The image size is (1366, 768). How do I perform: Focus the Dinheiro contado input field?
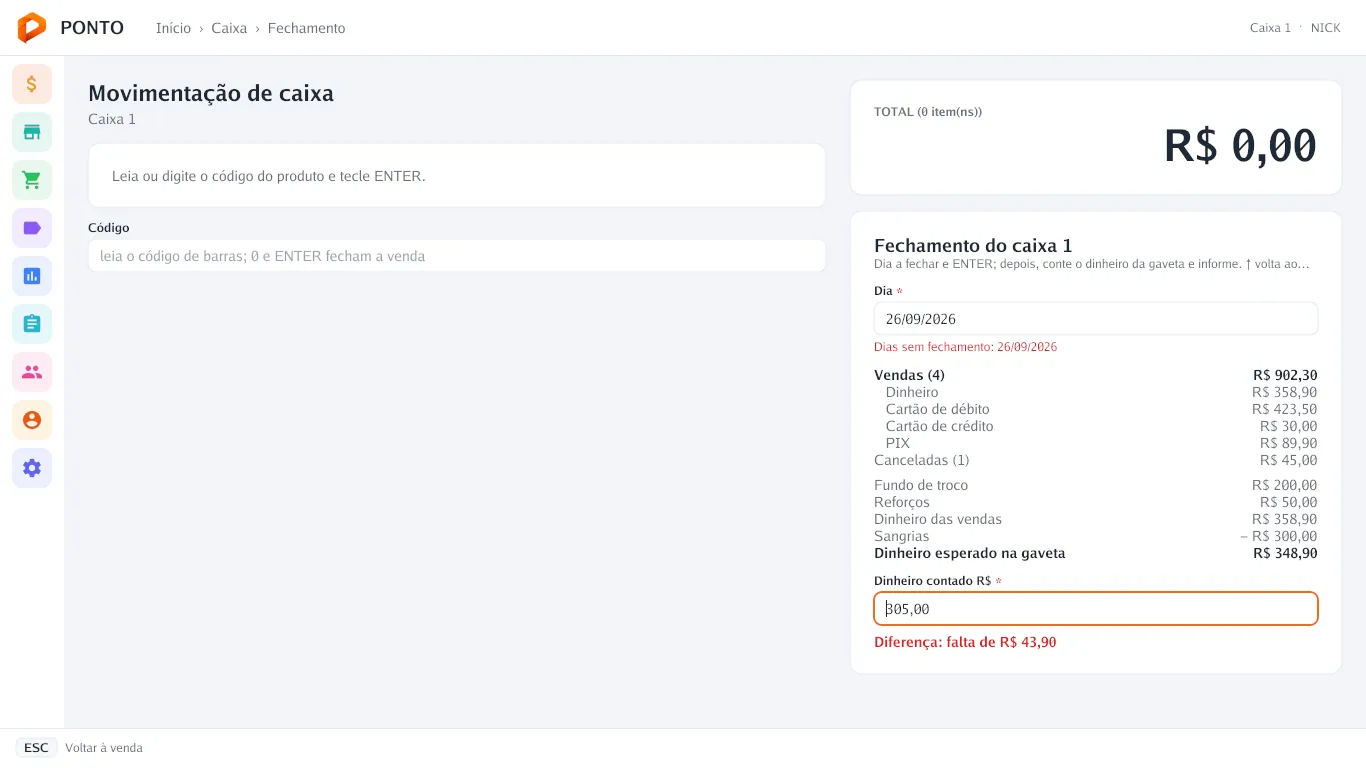pos(1096,609)
